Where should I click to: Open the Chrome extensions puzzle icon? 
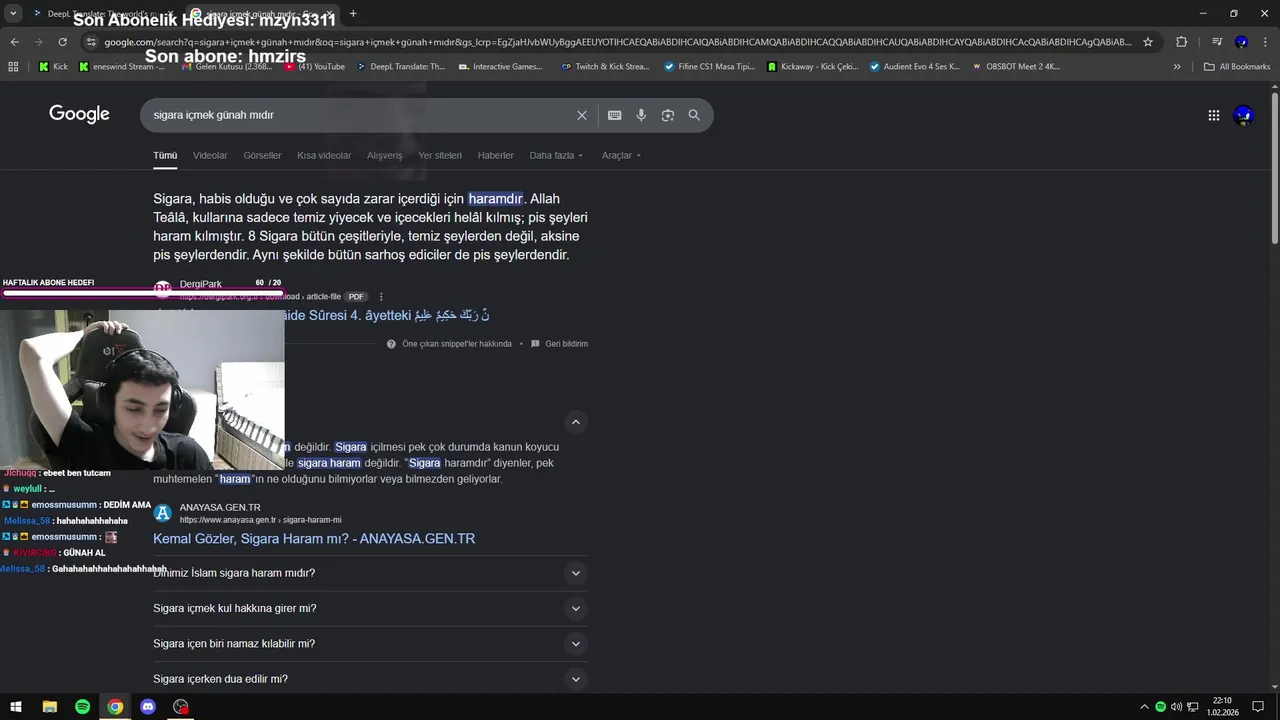point(1181,42)
